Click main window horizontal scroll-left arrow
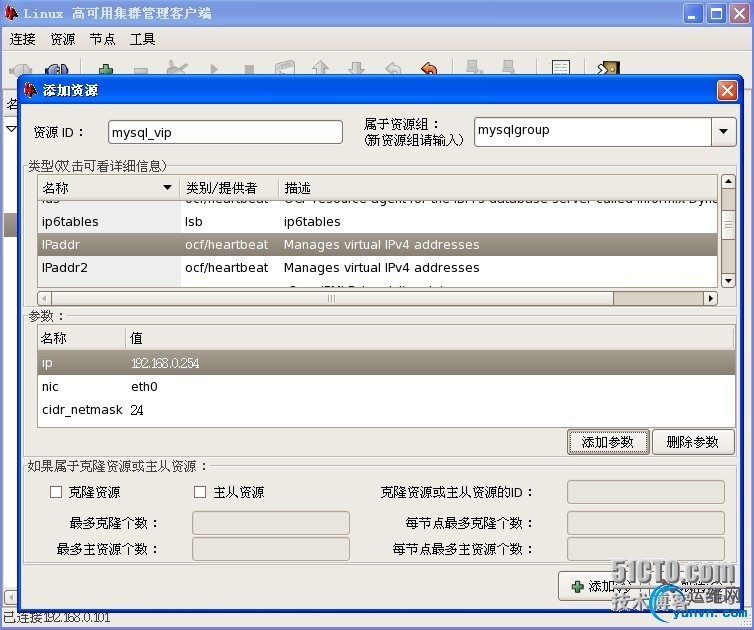Screen dimensions: 754x630 [x=11, y=598]
